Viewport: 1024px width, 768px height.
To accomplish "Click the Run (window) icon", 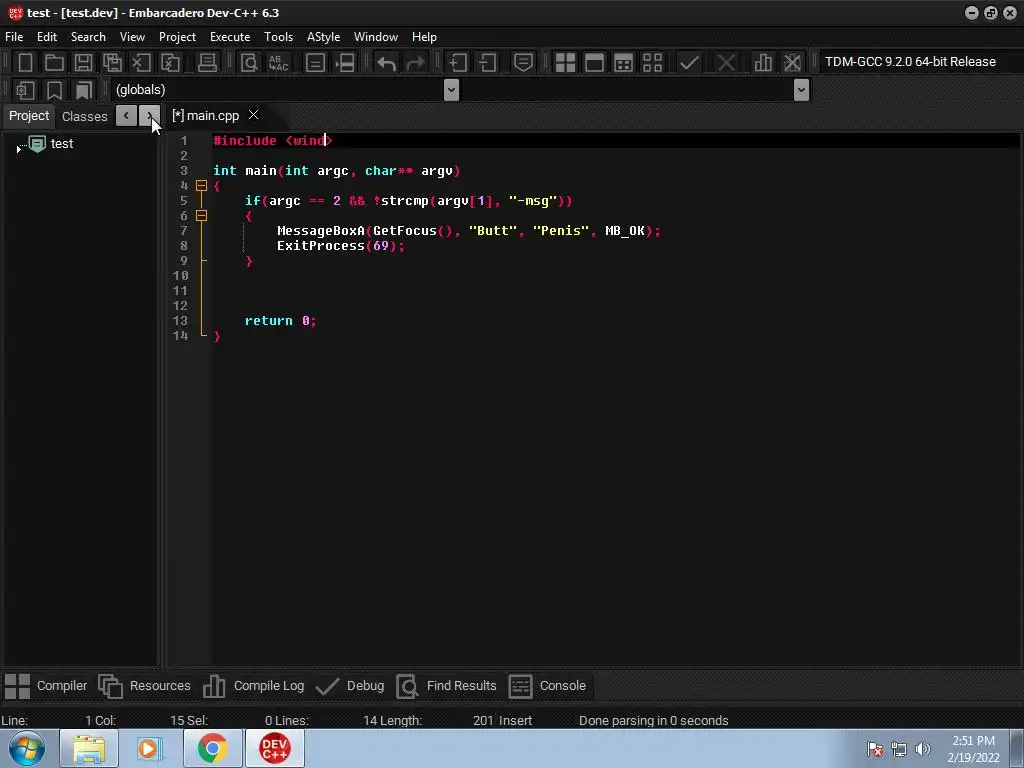I will tap(594, 63).
